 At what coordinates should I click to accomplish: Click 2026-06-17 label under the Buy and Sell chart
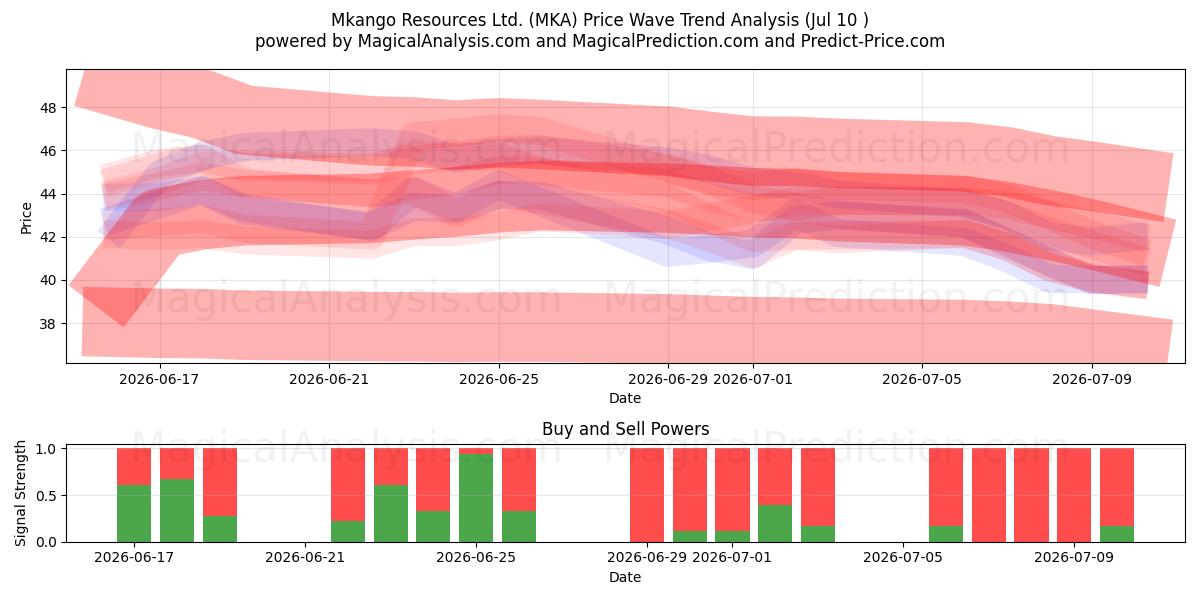[134, 558]
